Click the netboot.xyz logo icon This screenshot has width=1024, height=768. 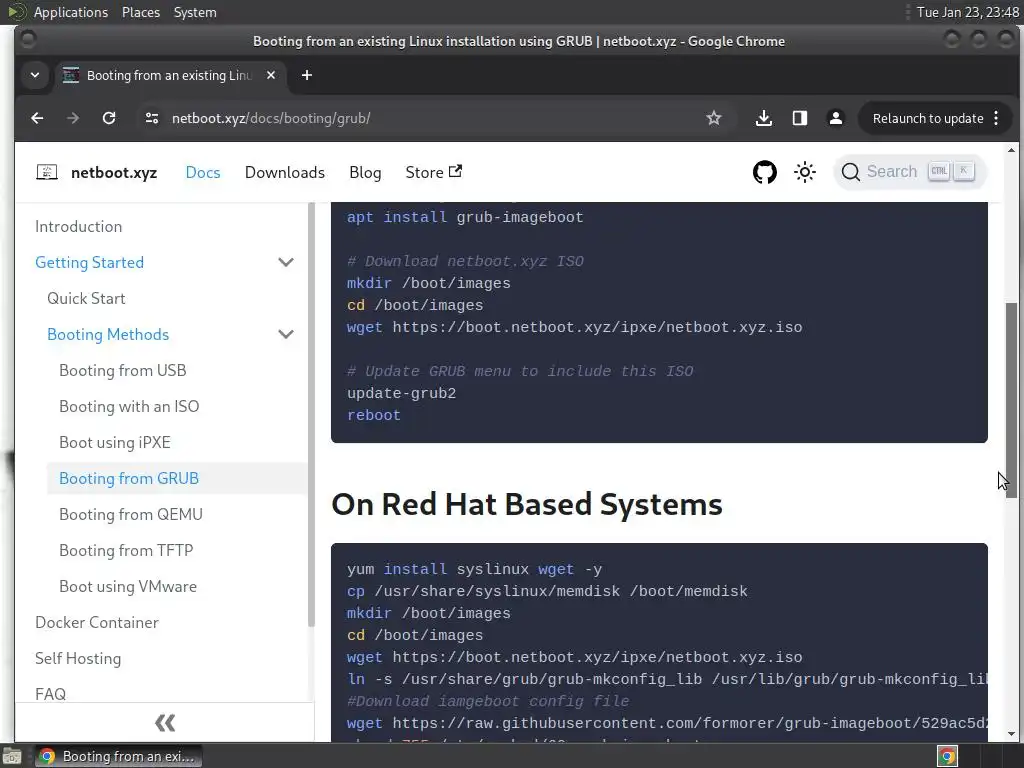coord(47,172)
